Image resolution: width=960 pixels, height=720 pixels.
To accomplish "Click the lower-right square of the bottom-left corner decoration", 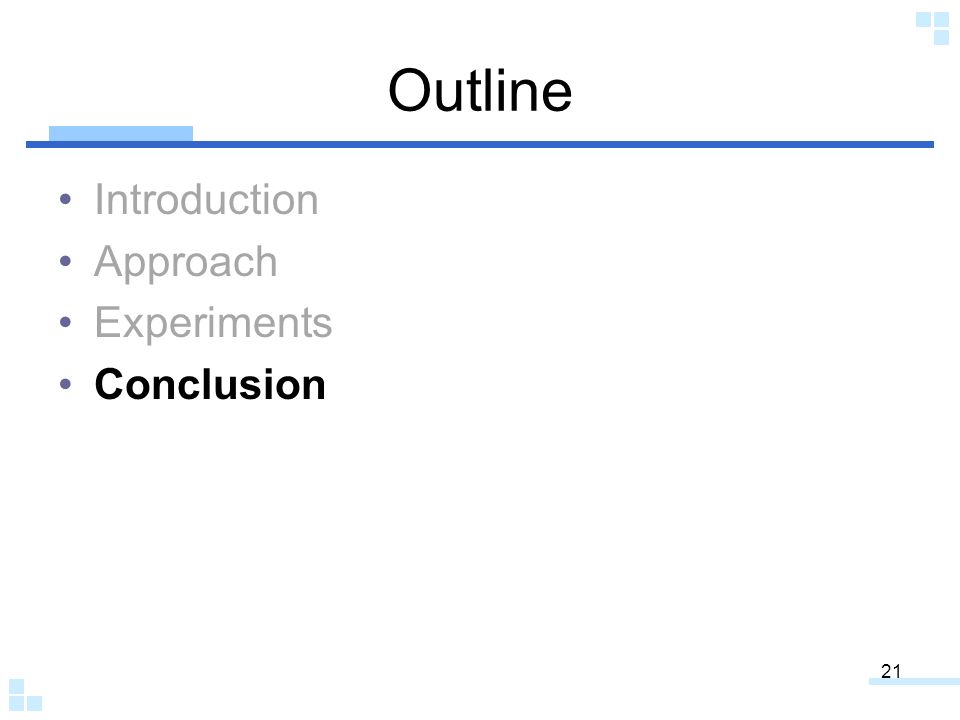I will point(34,703).
